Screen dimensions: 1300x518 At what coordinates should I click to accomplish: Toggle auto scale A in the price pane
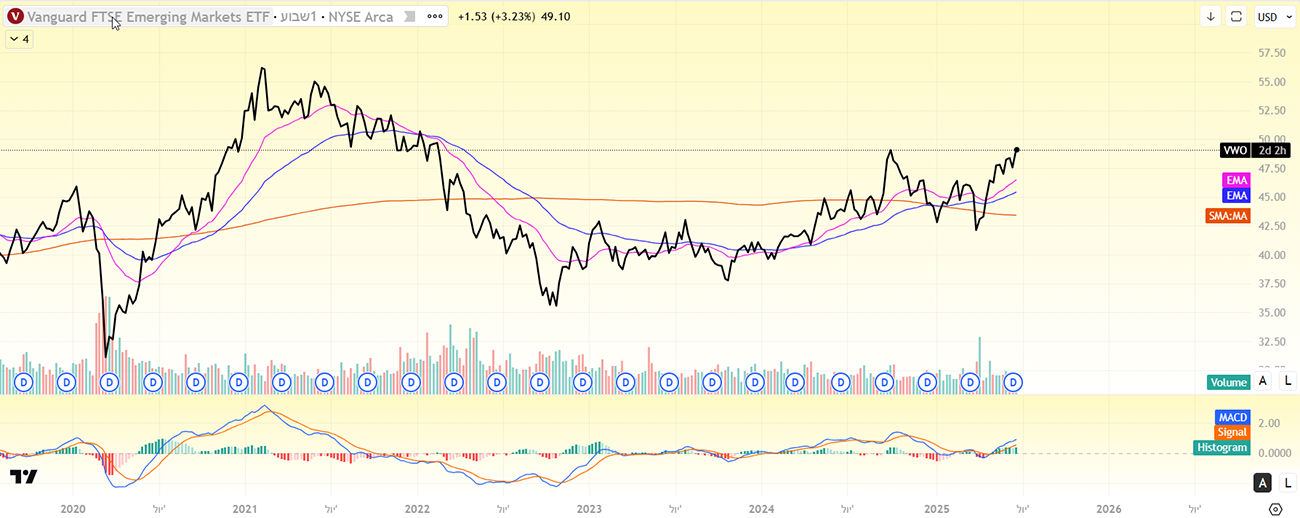pos(1263,381)
